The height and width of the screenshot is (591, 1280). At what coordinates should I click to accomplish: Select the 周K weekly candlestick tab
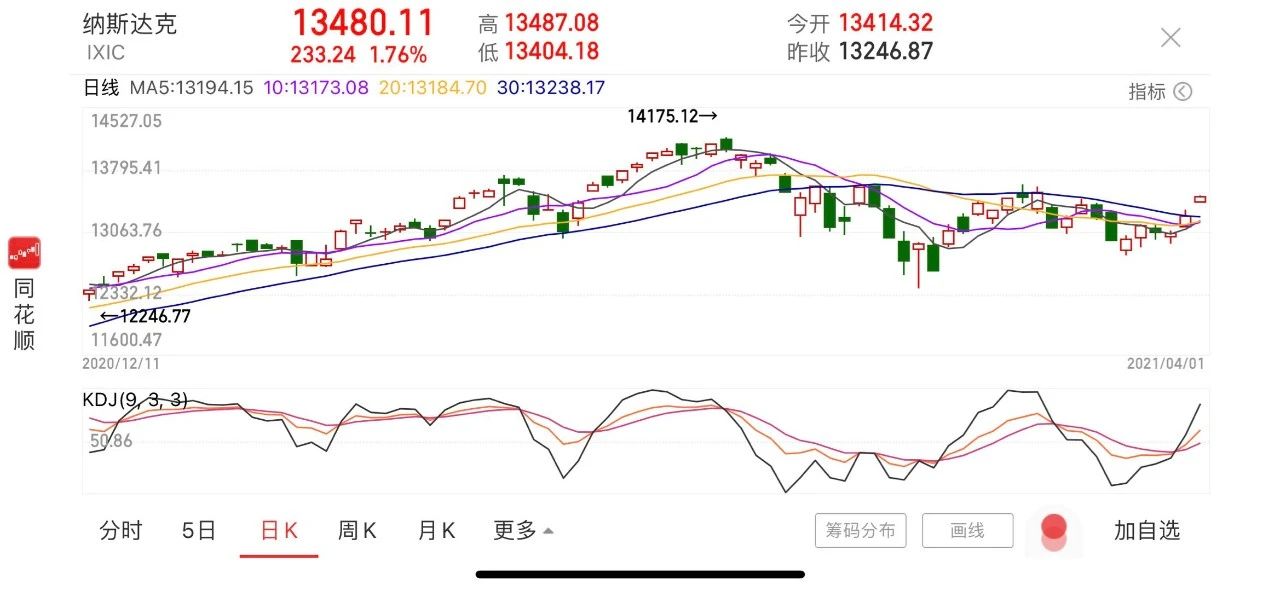point(357,531)
